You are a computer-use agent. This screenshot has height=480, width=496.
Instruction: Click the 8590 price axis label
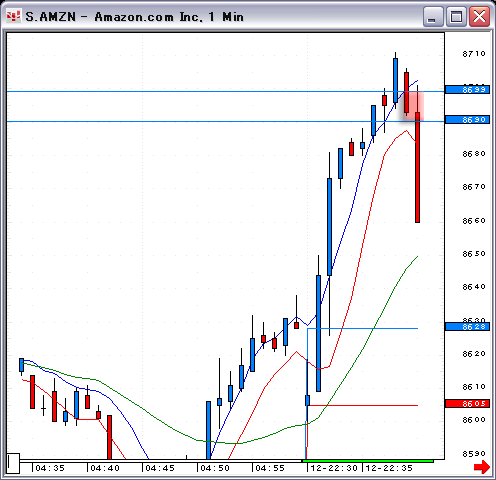[474, 454]
